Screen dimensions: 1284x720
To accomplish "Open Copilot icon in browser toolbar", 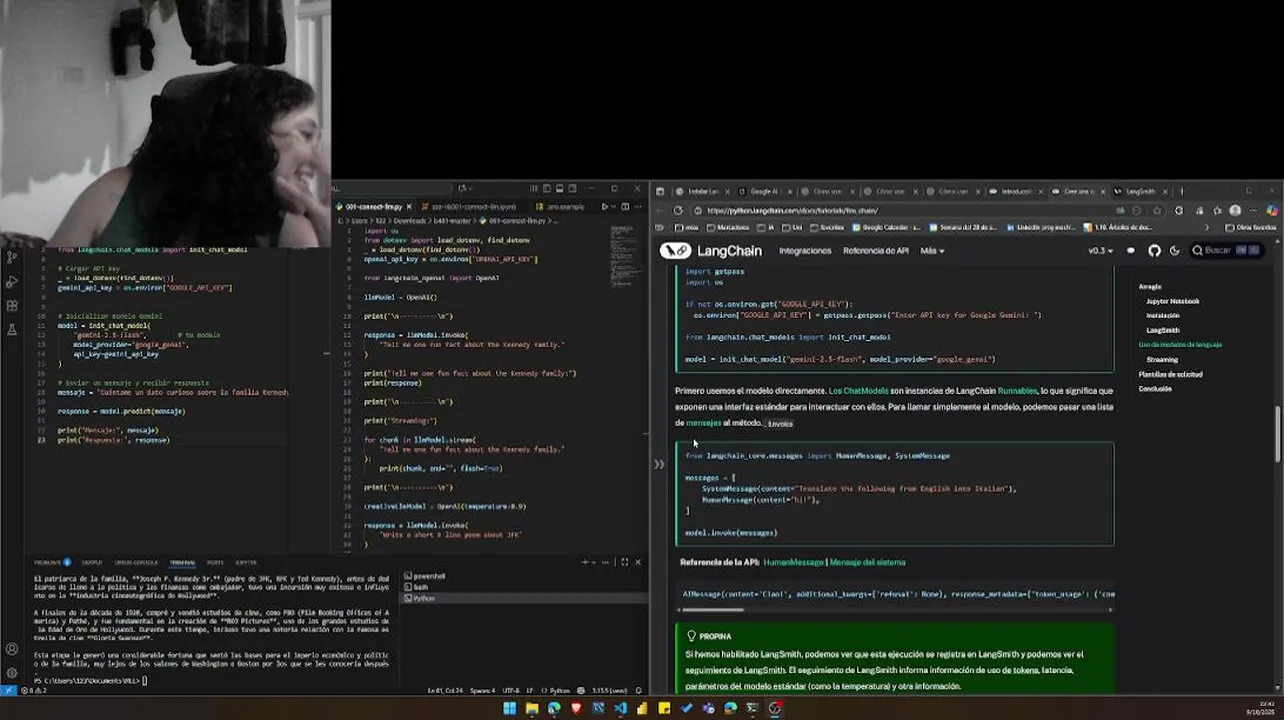I will 1271,210.
